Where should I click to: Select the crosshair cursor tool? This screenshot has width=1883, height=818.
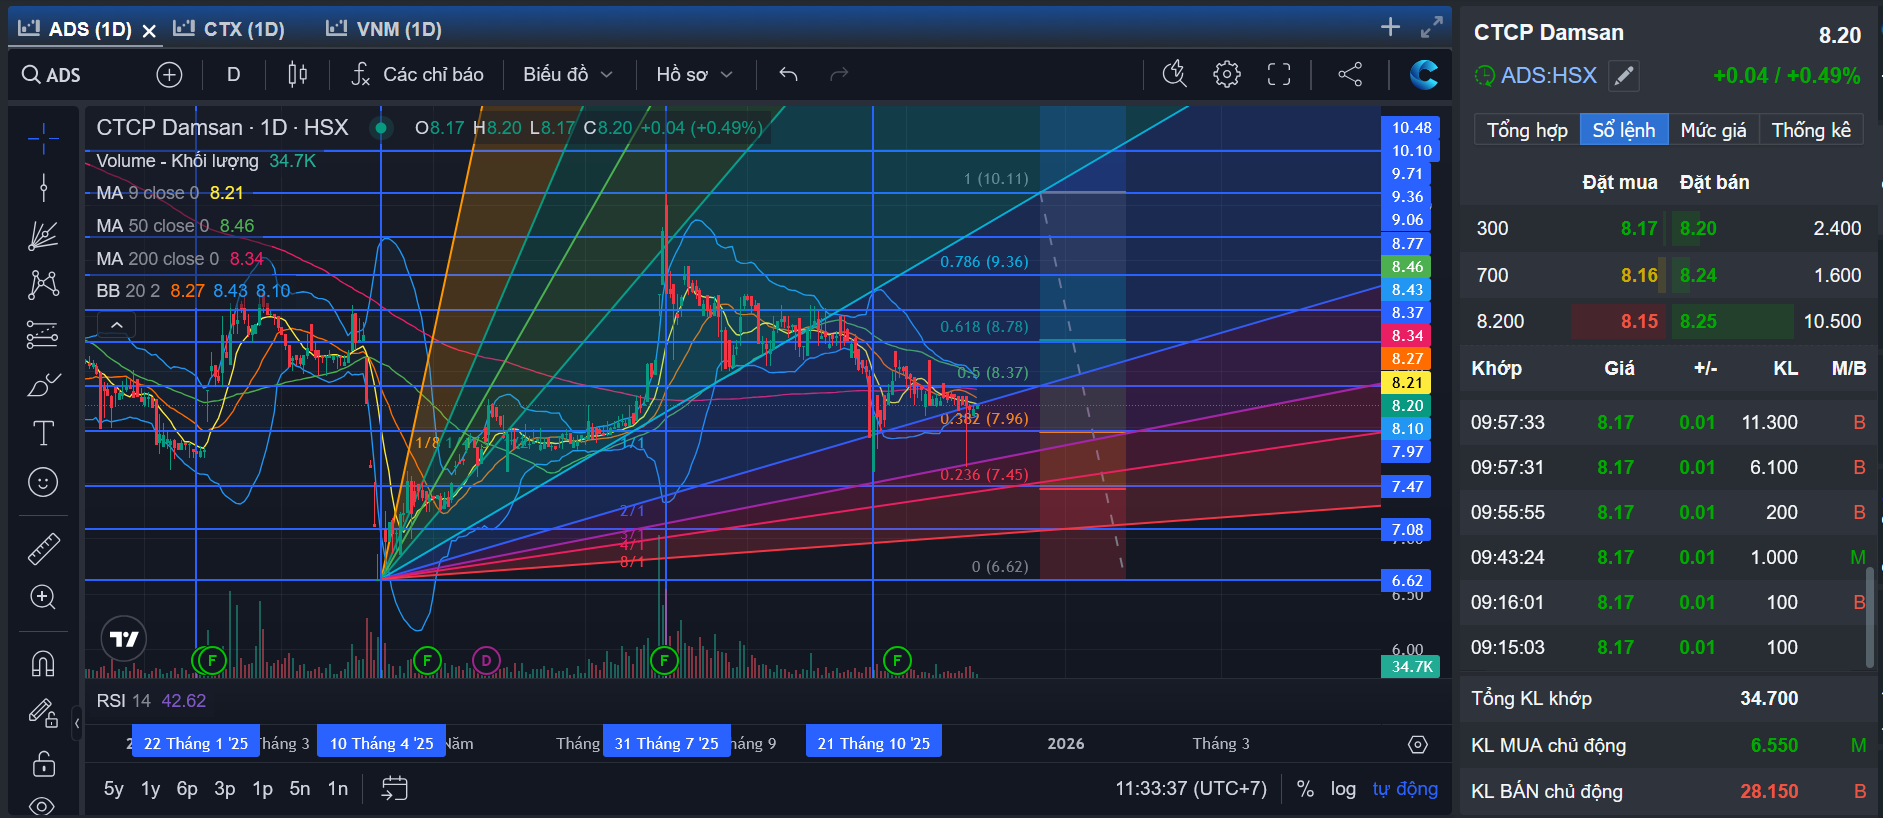pos(43,139)
